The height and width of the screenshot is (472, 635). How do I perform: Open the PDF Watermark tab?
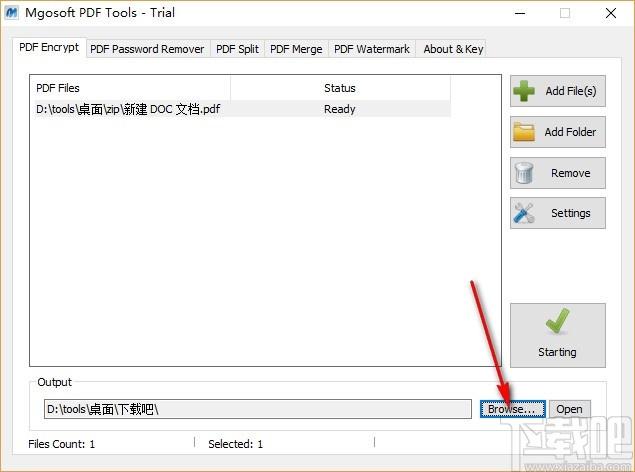[x=372, y=49]
